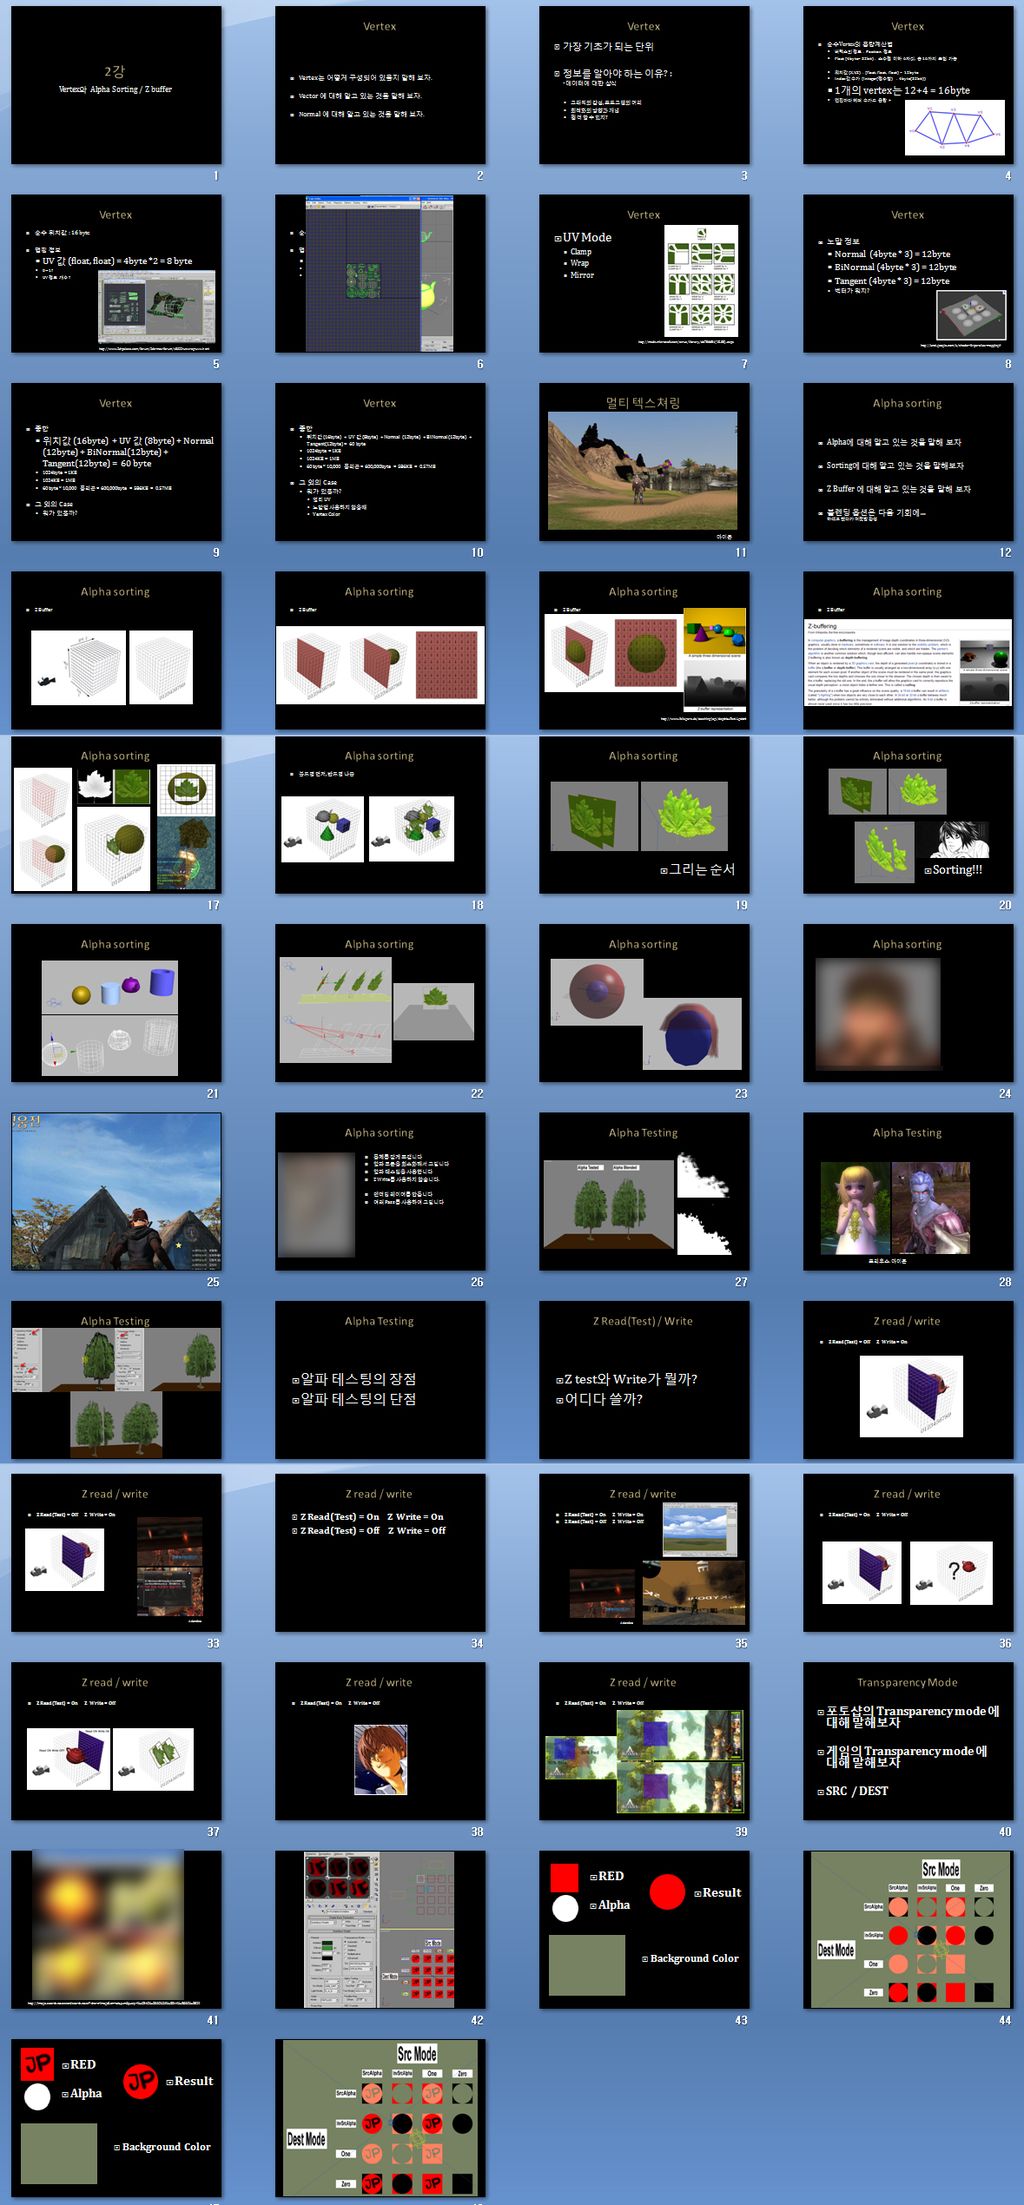The height and width of the screenshot is (2205, 1024).
Task: Open slide 31 titled Z Read(Test) / Write
Action: coord(644,1380)
